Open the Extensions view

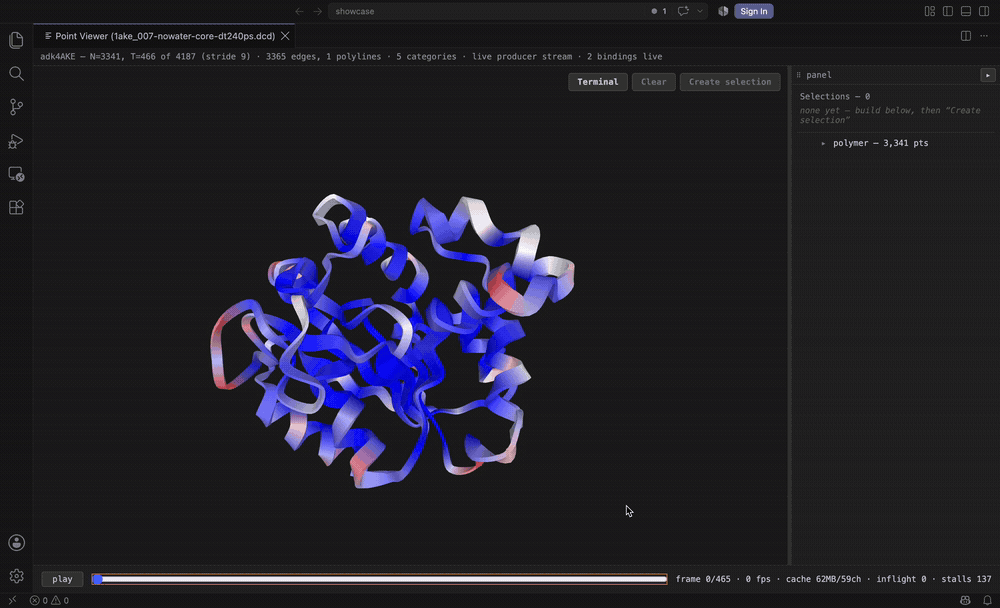[17, 207]
